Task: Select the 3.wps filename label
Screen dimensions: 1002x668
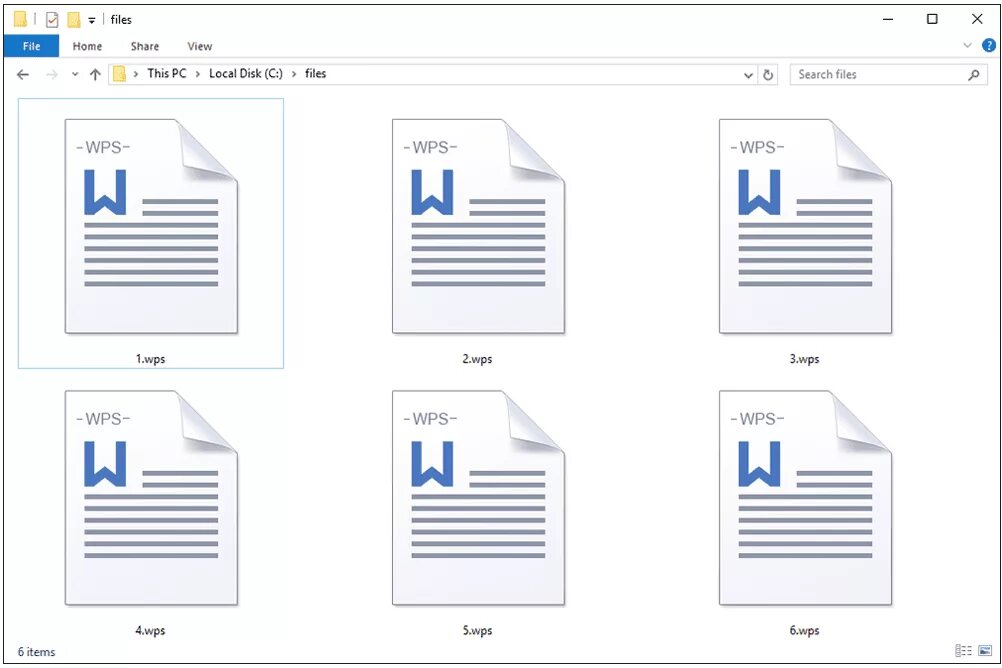Action: pos(805,359)
